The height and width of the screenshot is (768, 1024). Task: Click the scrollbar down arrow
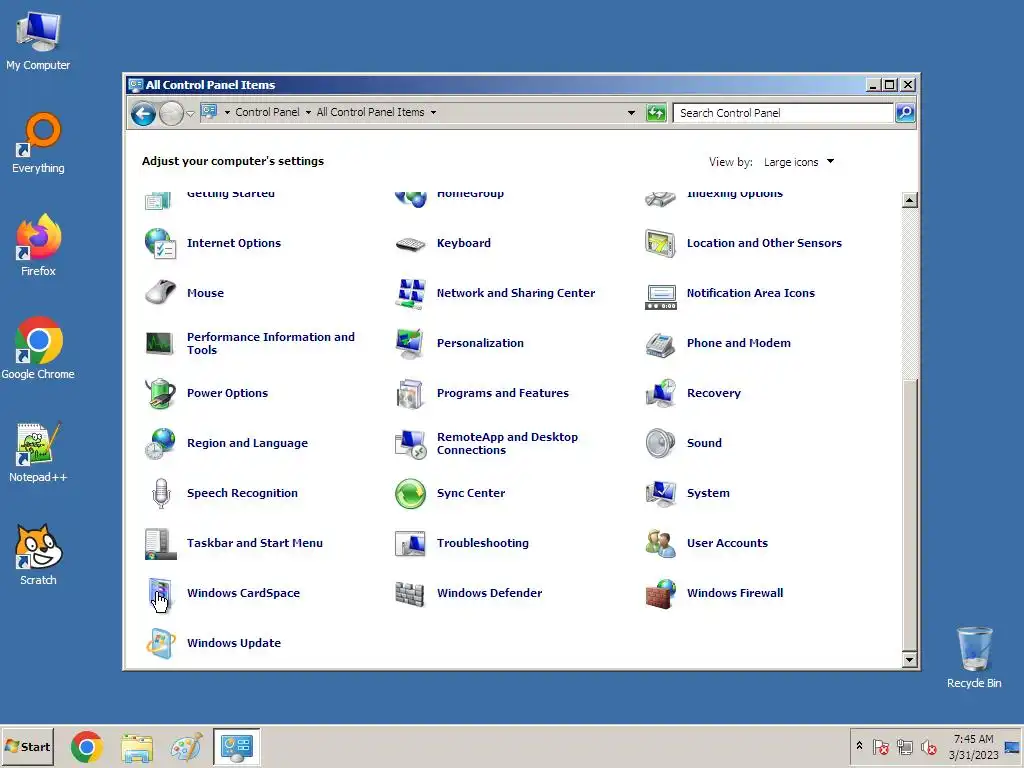pyautogui.click(x=909, y=659)
